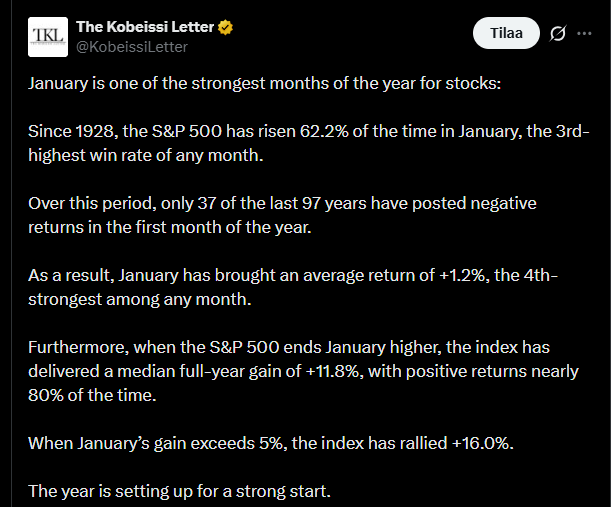Click the '3rd-' win rate text
This screenshot has width=611, height=507.
570,133
